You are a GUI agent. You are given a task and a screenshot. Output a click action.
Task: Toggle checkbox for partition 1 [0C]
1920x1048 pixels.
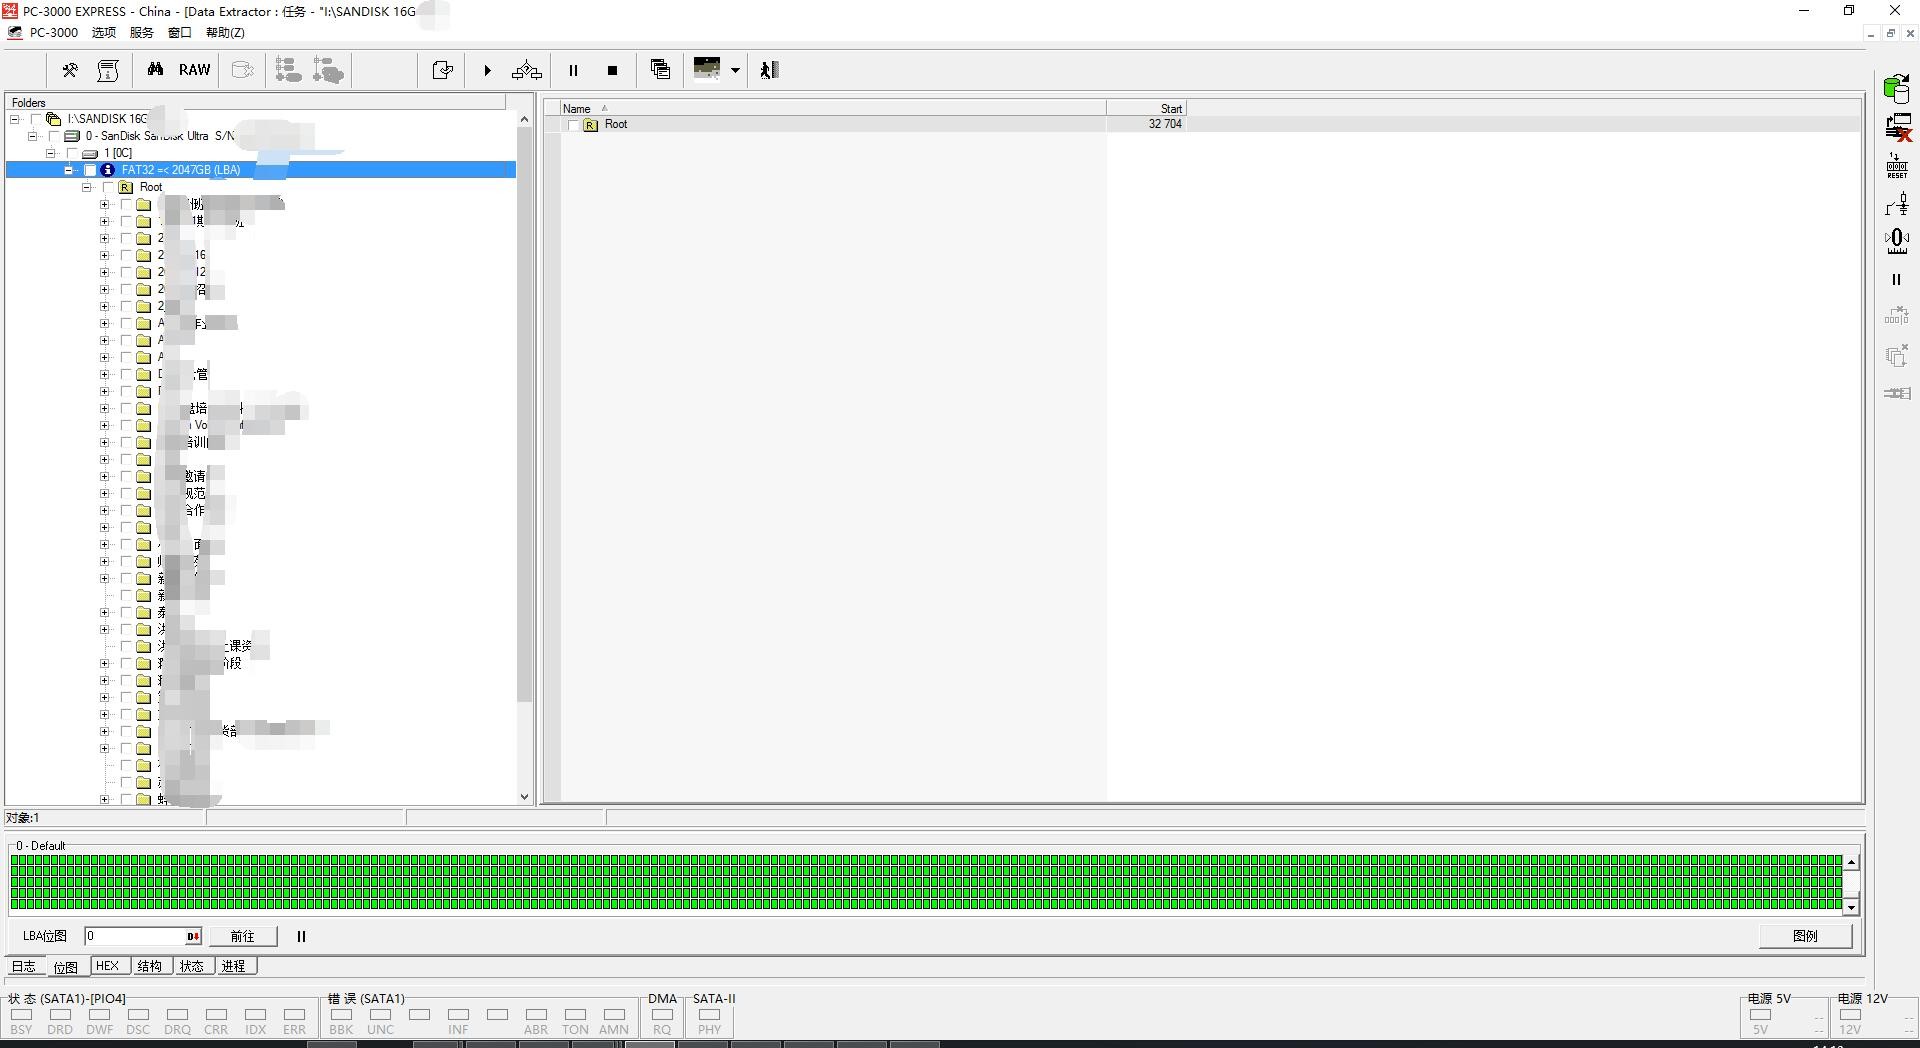coord(71,153)
